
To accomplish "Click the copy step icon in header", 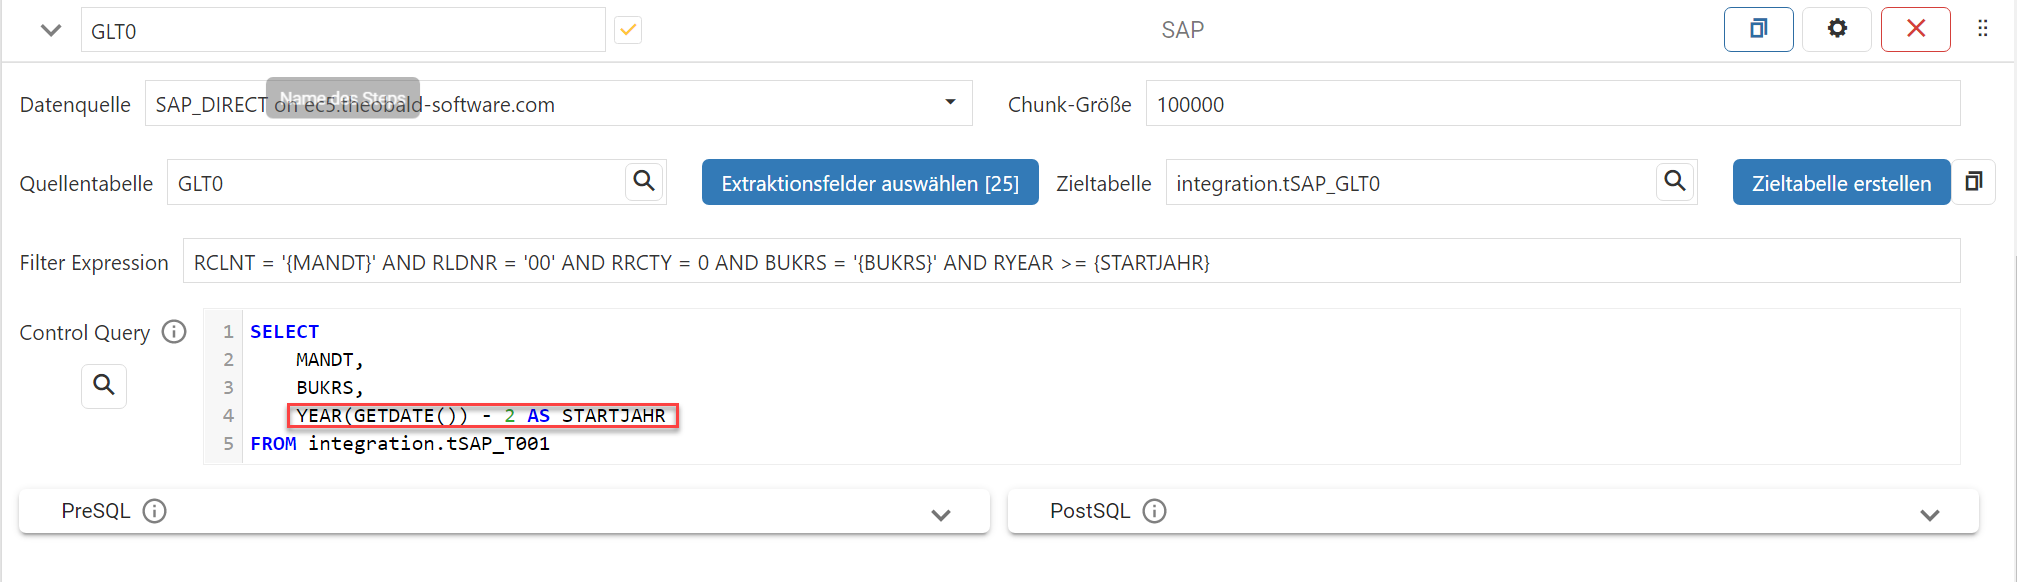I will (x=1758, y=29).
